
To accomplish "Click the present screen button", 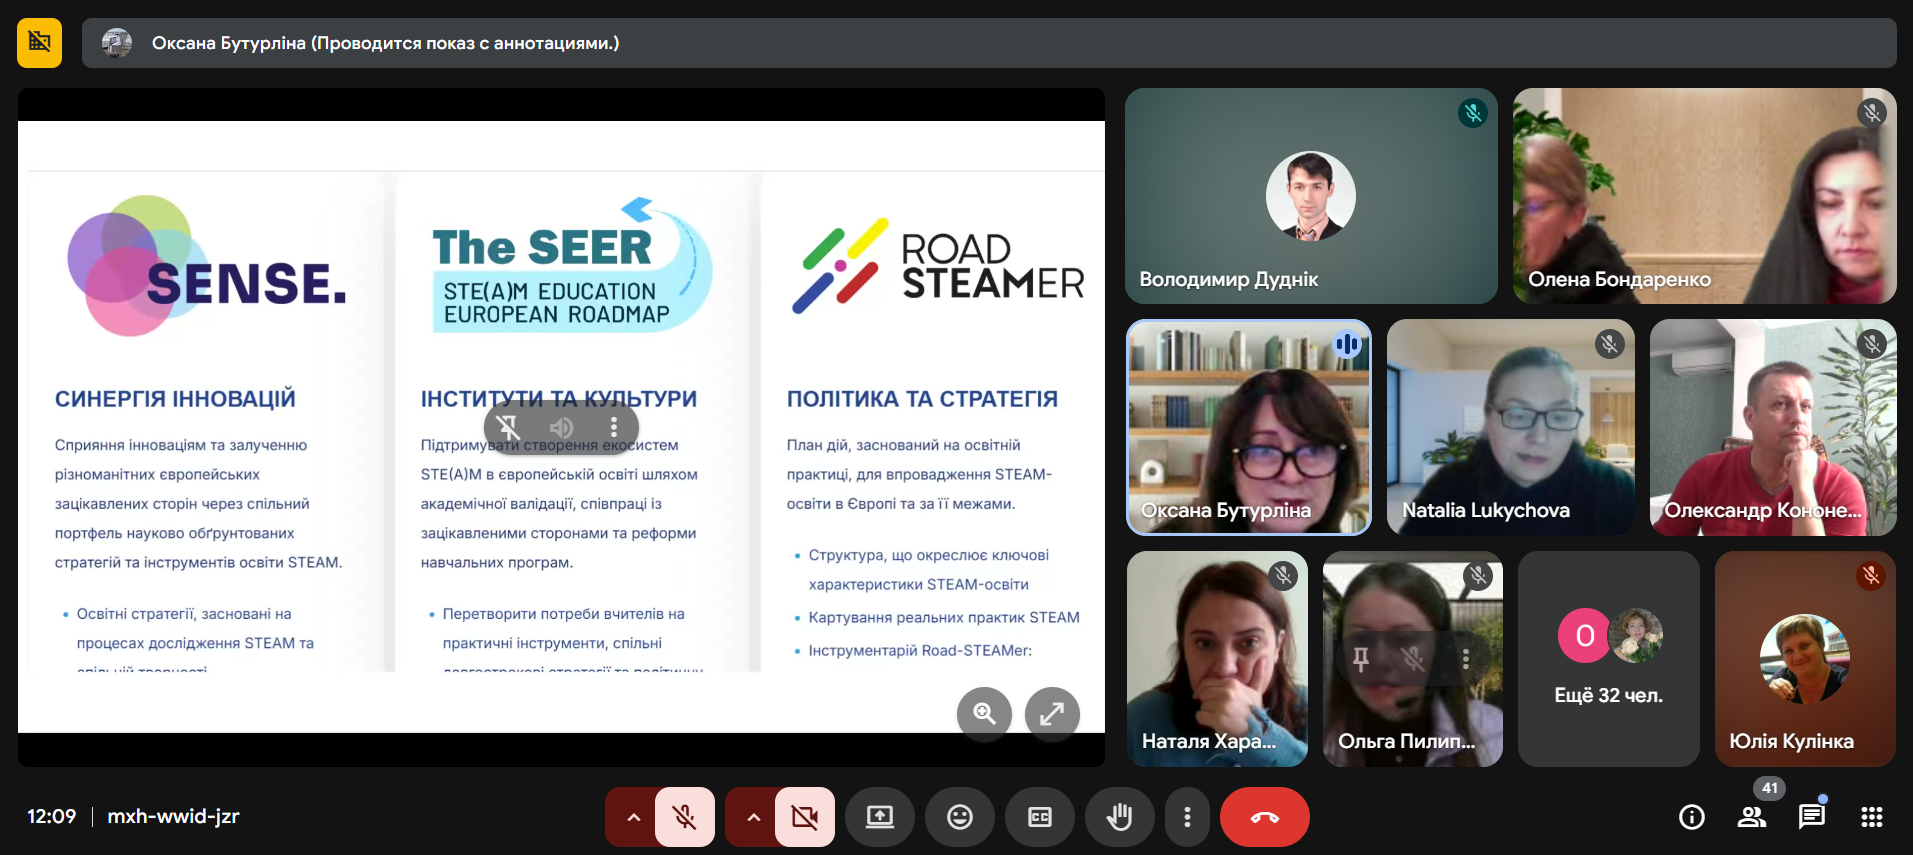I will point(879,817).
